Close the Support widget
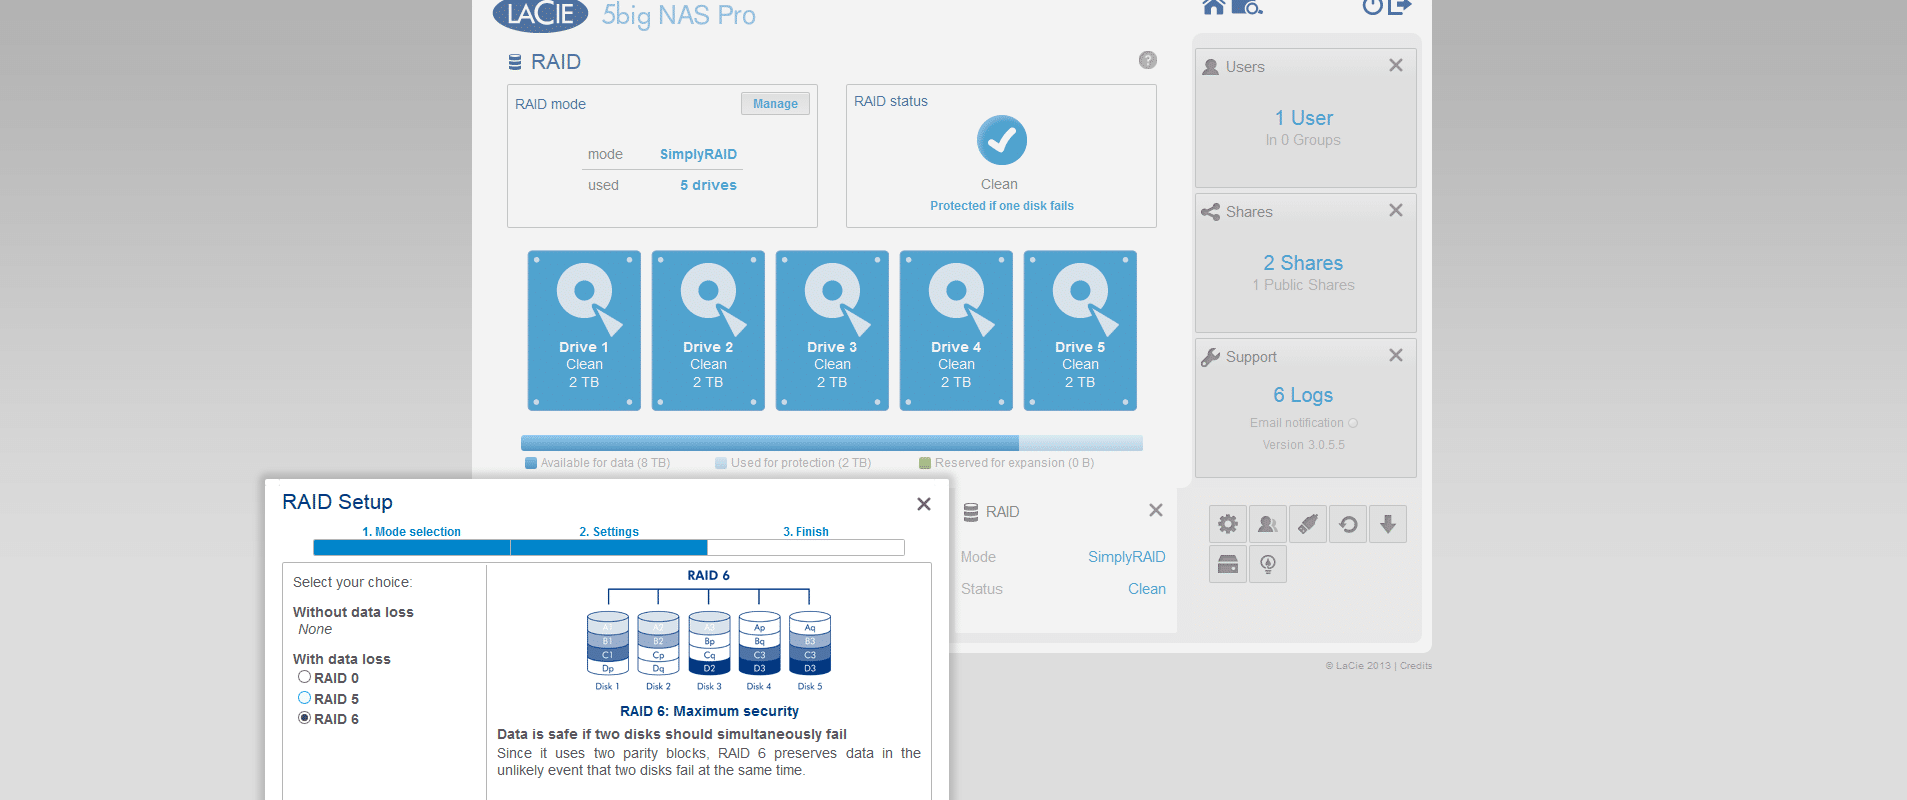The image size is (1907, 800). (x=1396, y=355)
